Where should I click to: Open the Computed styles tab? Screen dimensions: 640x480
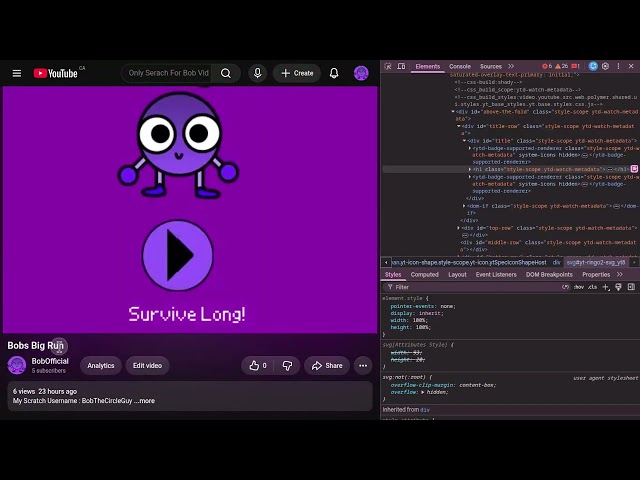pos(424,275)
